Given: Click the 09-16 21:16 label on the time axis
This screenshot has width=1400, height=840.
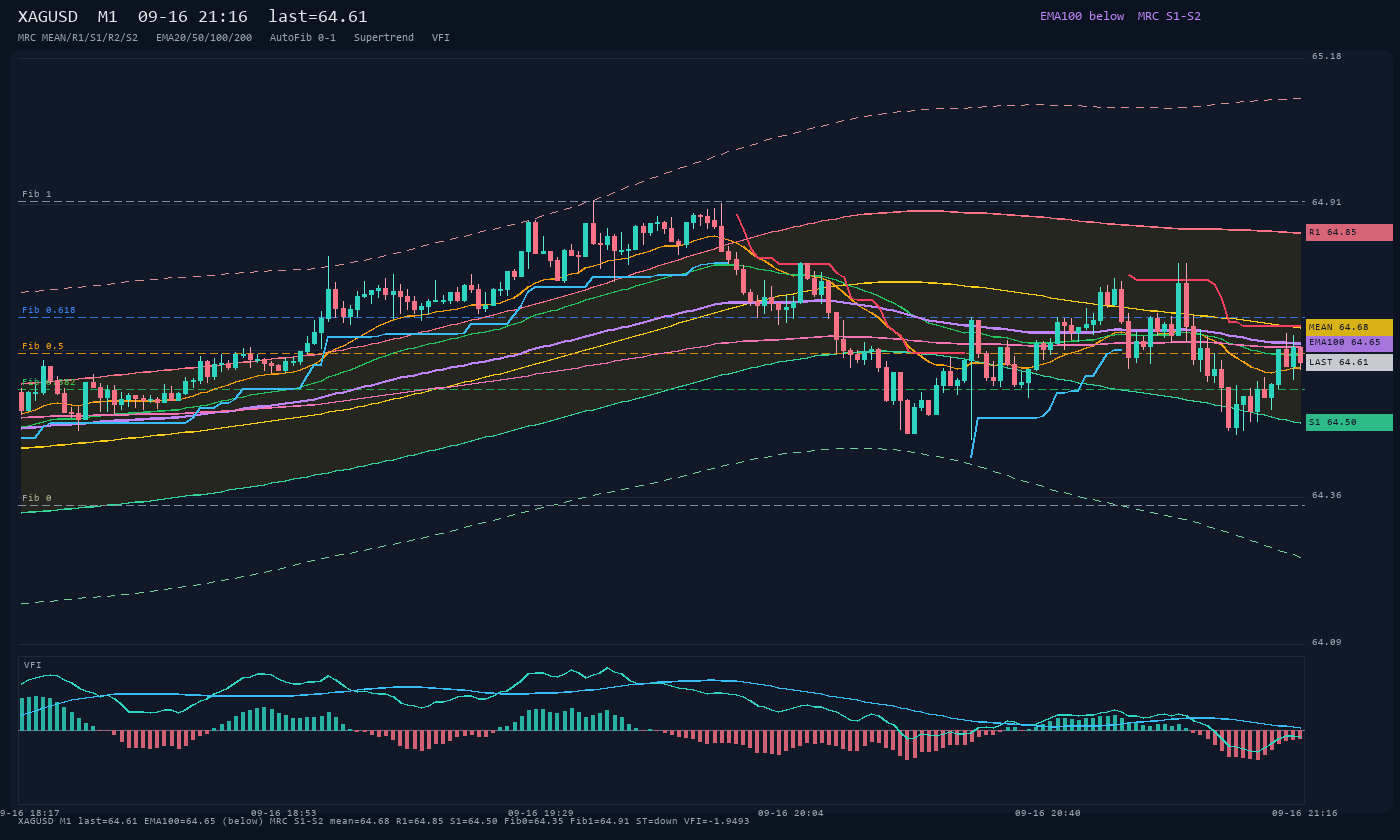Looking at the screenshot, I should coord(1305,813).
